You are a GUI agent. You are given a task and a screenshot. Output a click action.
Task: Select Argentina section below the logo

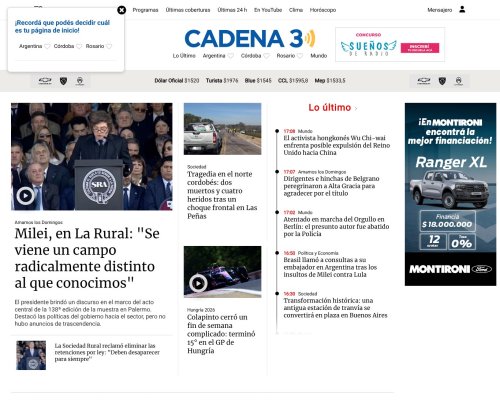pyautogui.click(x=214, y=56)
